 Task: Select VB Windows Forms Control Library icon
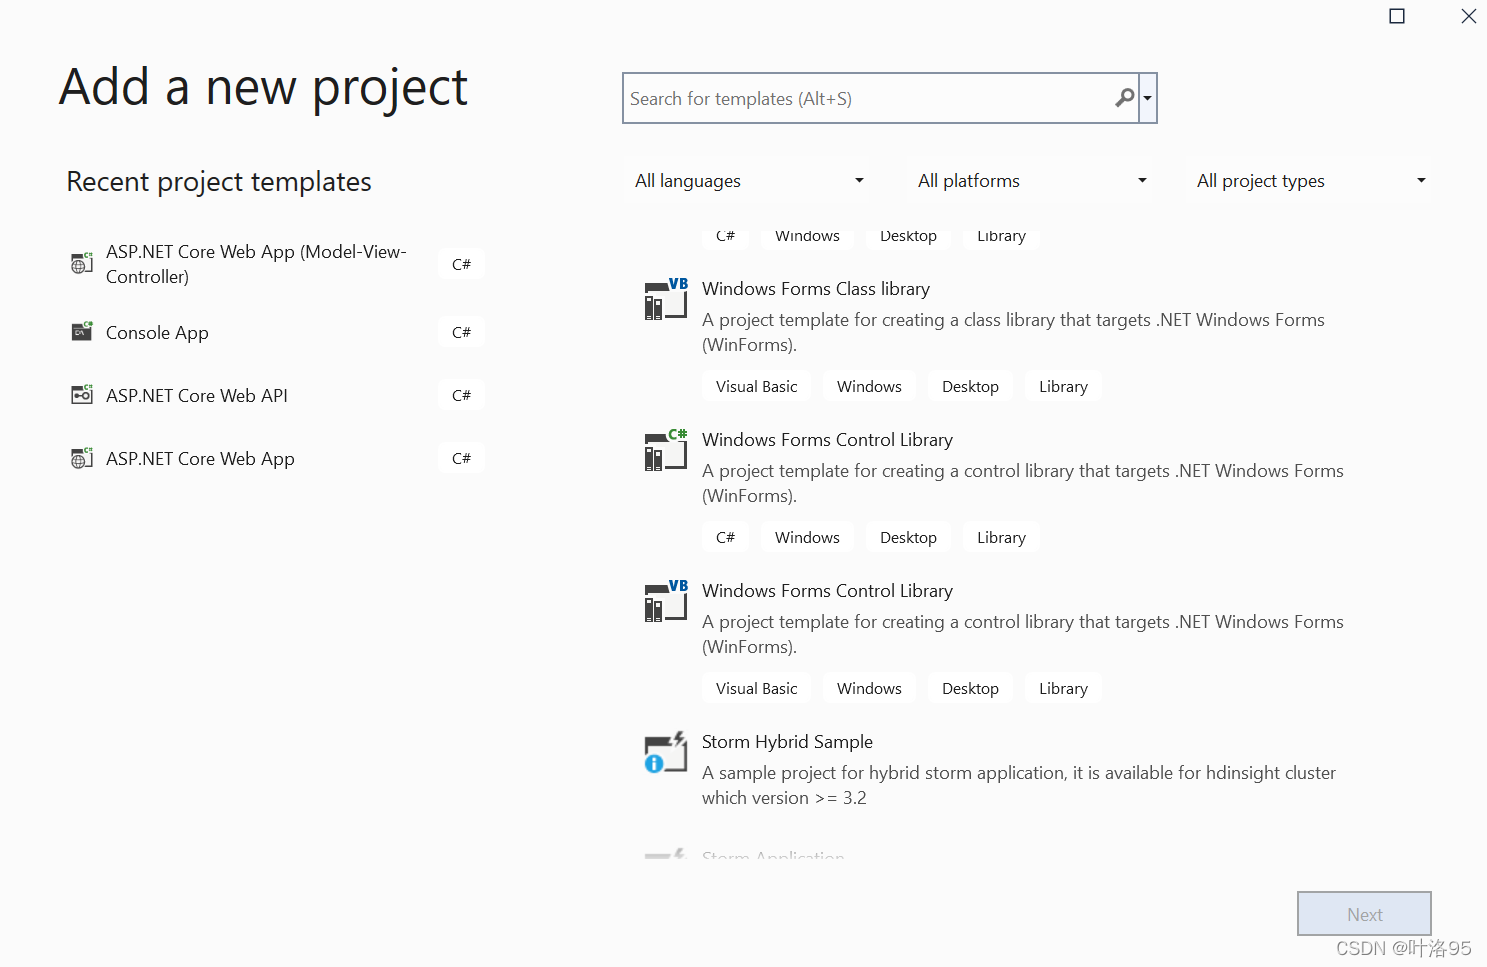coord(666,601)
